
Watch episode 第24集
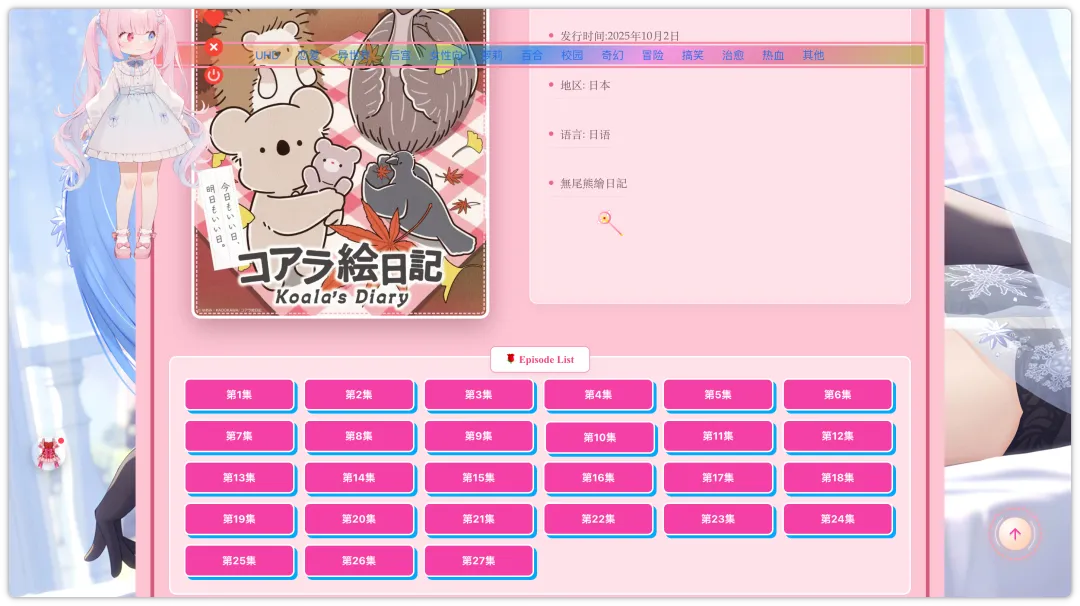click(838, 519)
